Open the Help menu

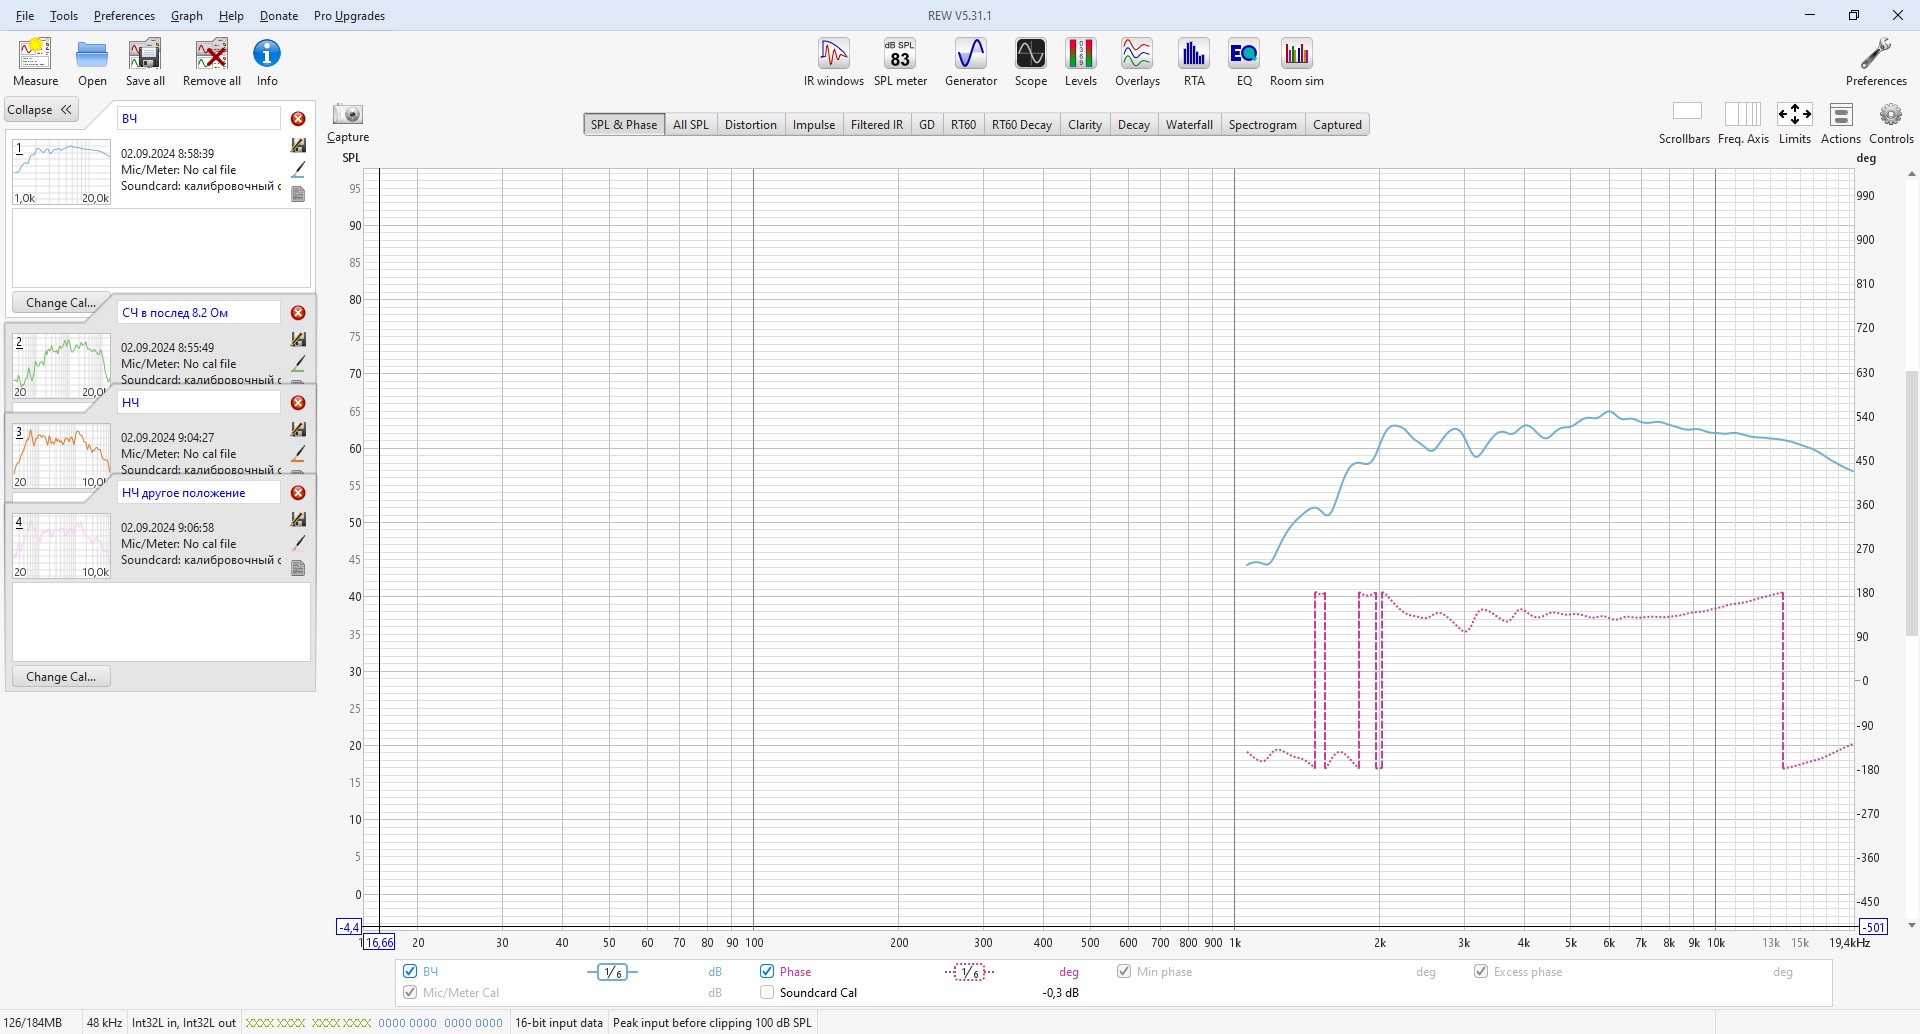tap(231, 16)
